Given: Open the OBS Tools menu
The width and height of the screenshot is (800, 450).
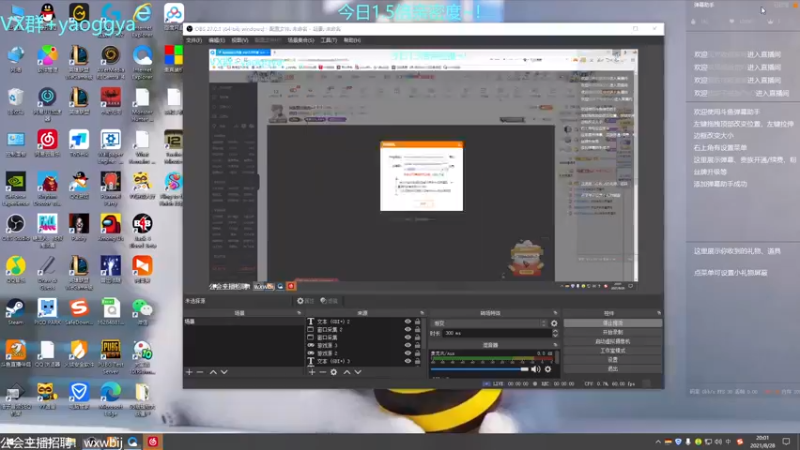Looking at the screenshot, I should (x=329, y=40).
